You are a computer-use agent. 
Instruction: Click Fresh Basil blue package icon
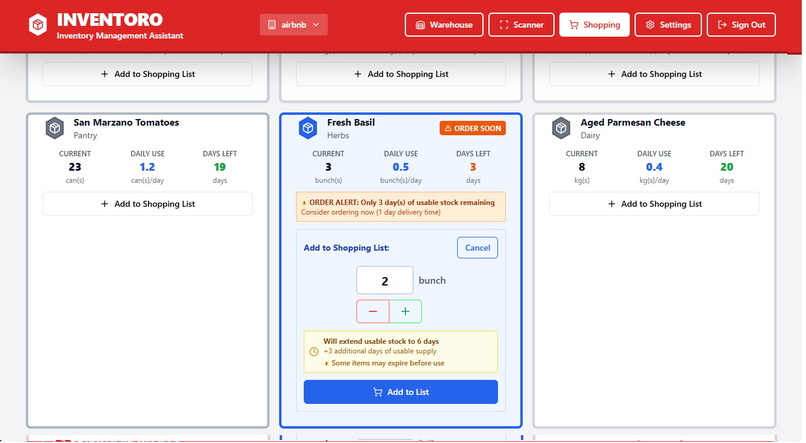click(308, 128)
